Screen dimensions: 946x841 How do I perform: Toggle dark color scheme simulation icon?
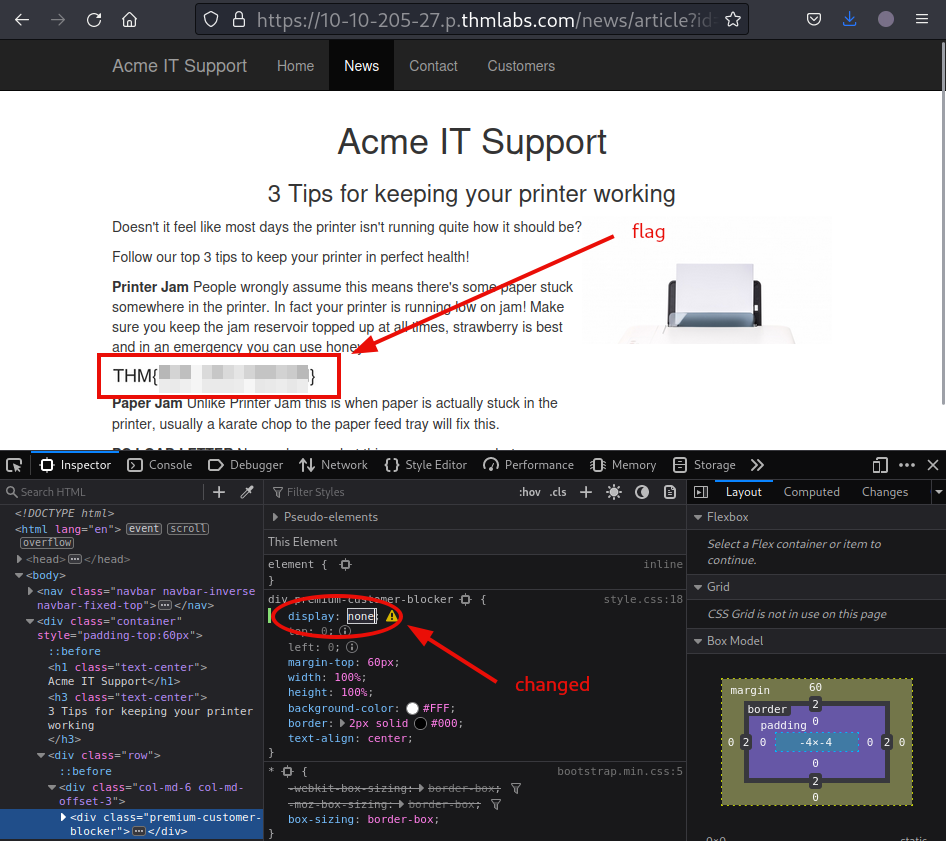pyautogui.click(x=642, y=492)
